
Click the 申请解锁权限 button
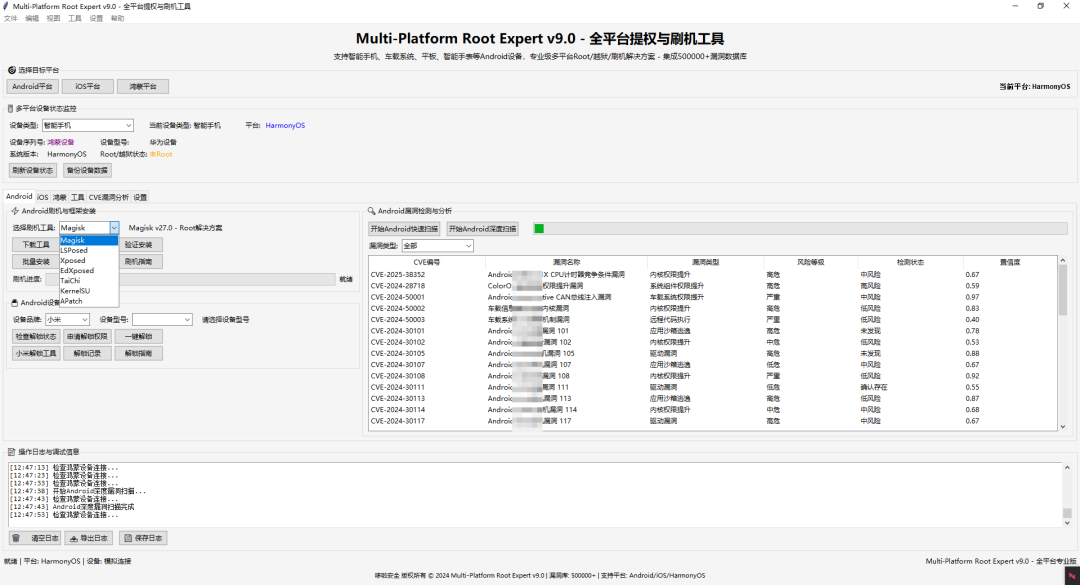87,336
